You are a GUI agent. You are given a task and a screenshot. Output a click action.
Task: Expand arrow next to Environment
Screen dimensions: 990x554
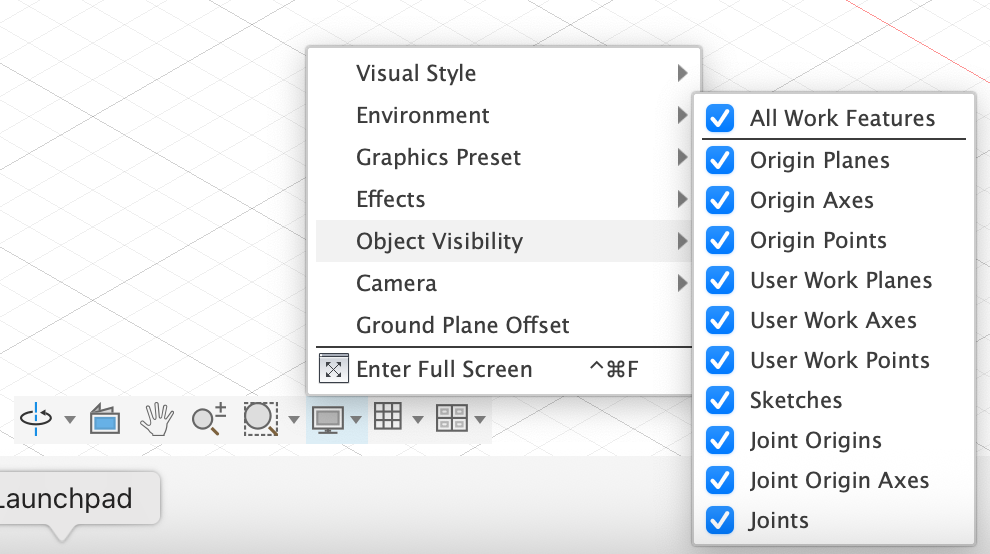click(682, 115)
